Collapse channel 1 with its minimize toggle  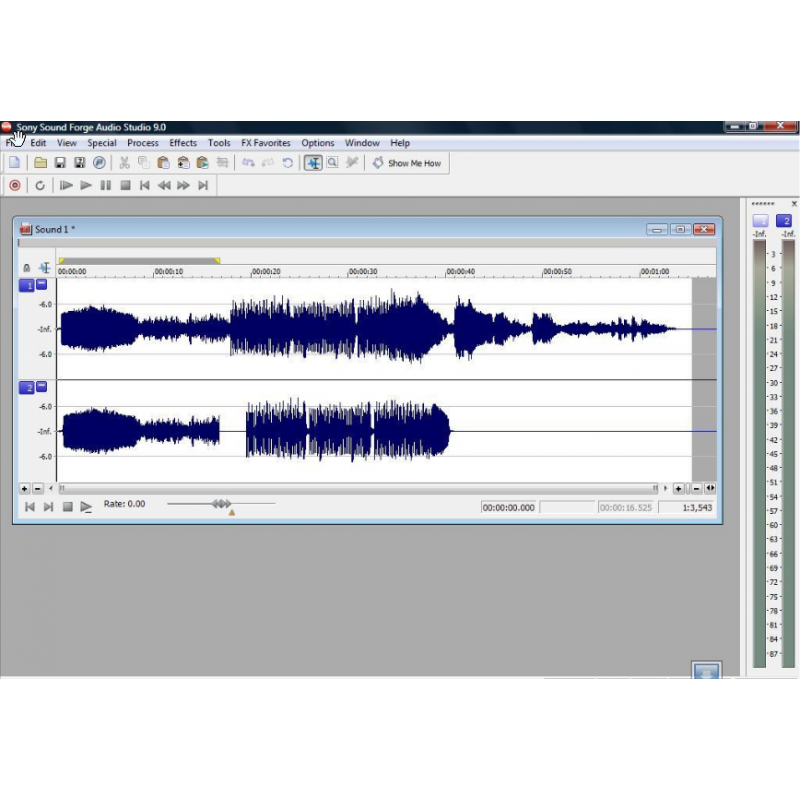42,284
